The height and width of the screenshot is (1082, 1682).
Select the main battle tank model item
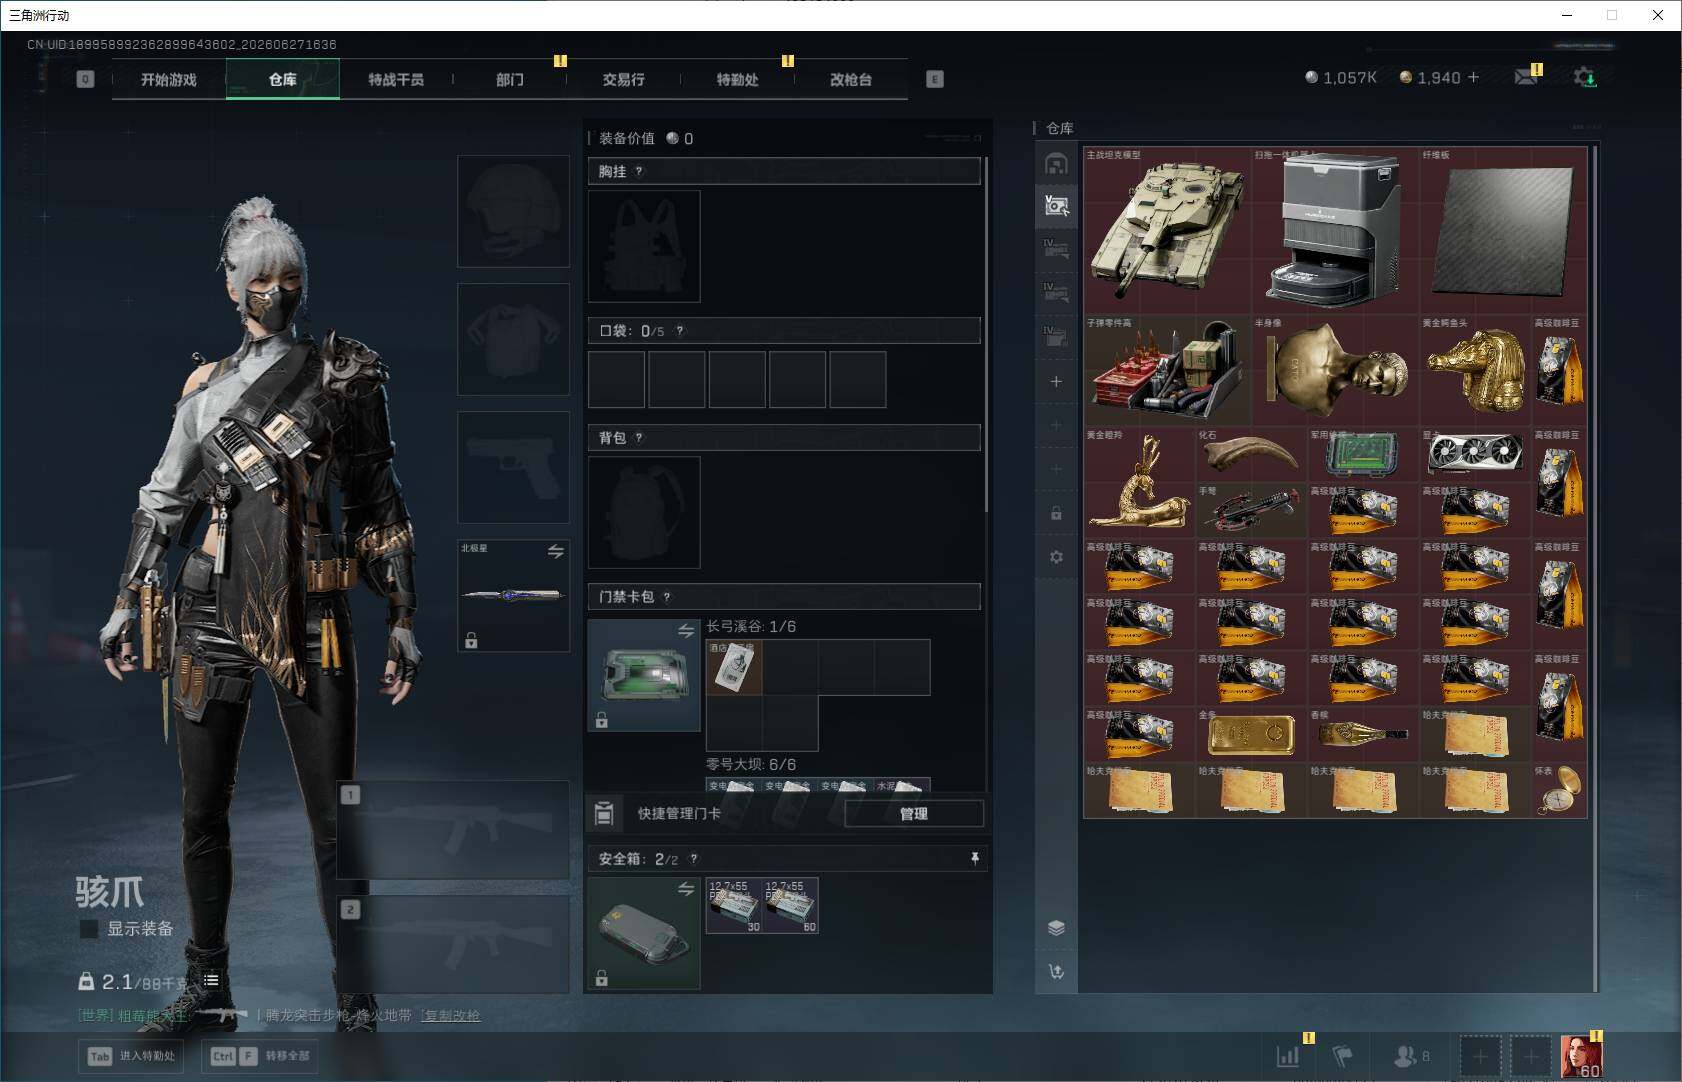click(x=1167, y=230)
